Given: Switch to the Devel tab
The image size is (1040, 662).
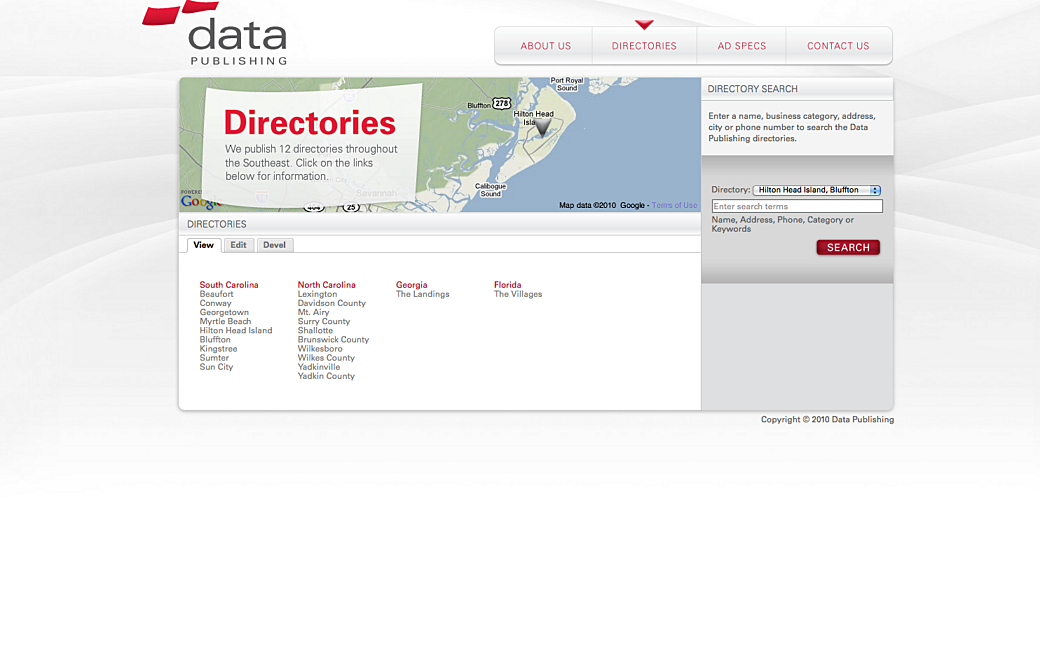Looking at the screenshot, I should click(x=274, y=245).
